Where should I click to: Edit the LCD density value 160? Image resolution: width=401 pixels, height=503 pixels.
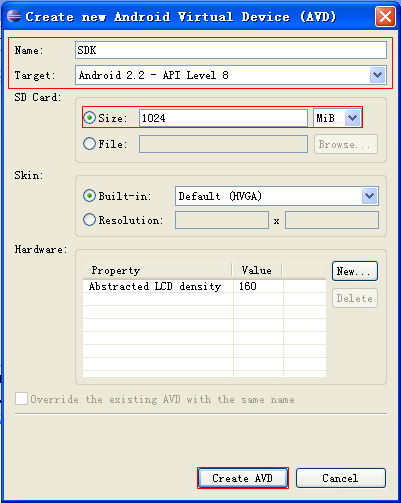[258, 286]
